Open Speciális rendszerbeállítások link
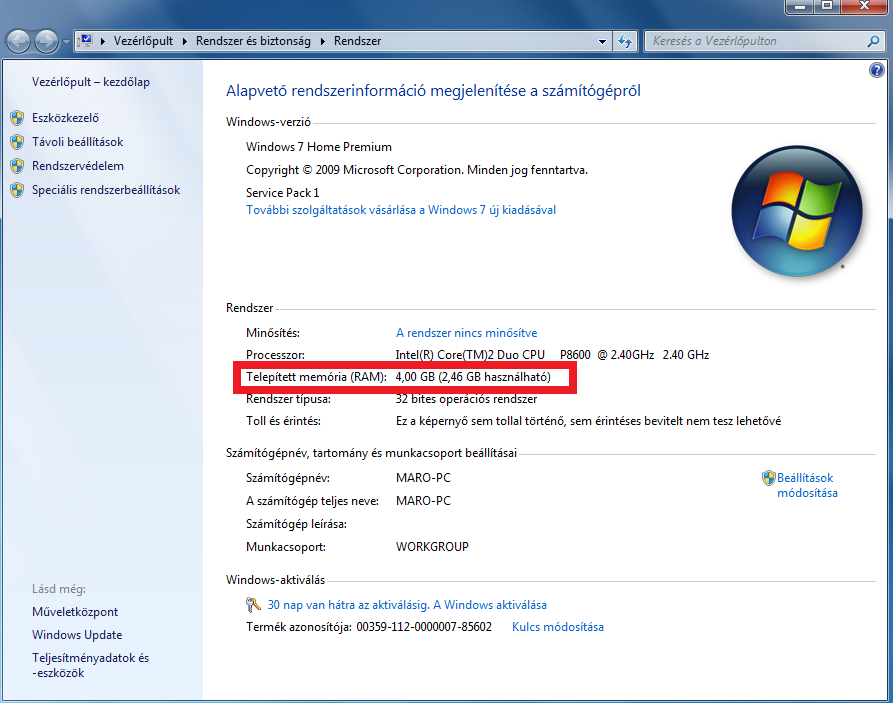893x703 pixels. 106,190
